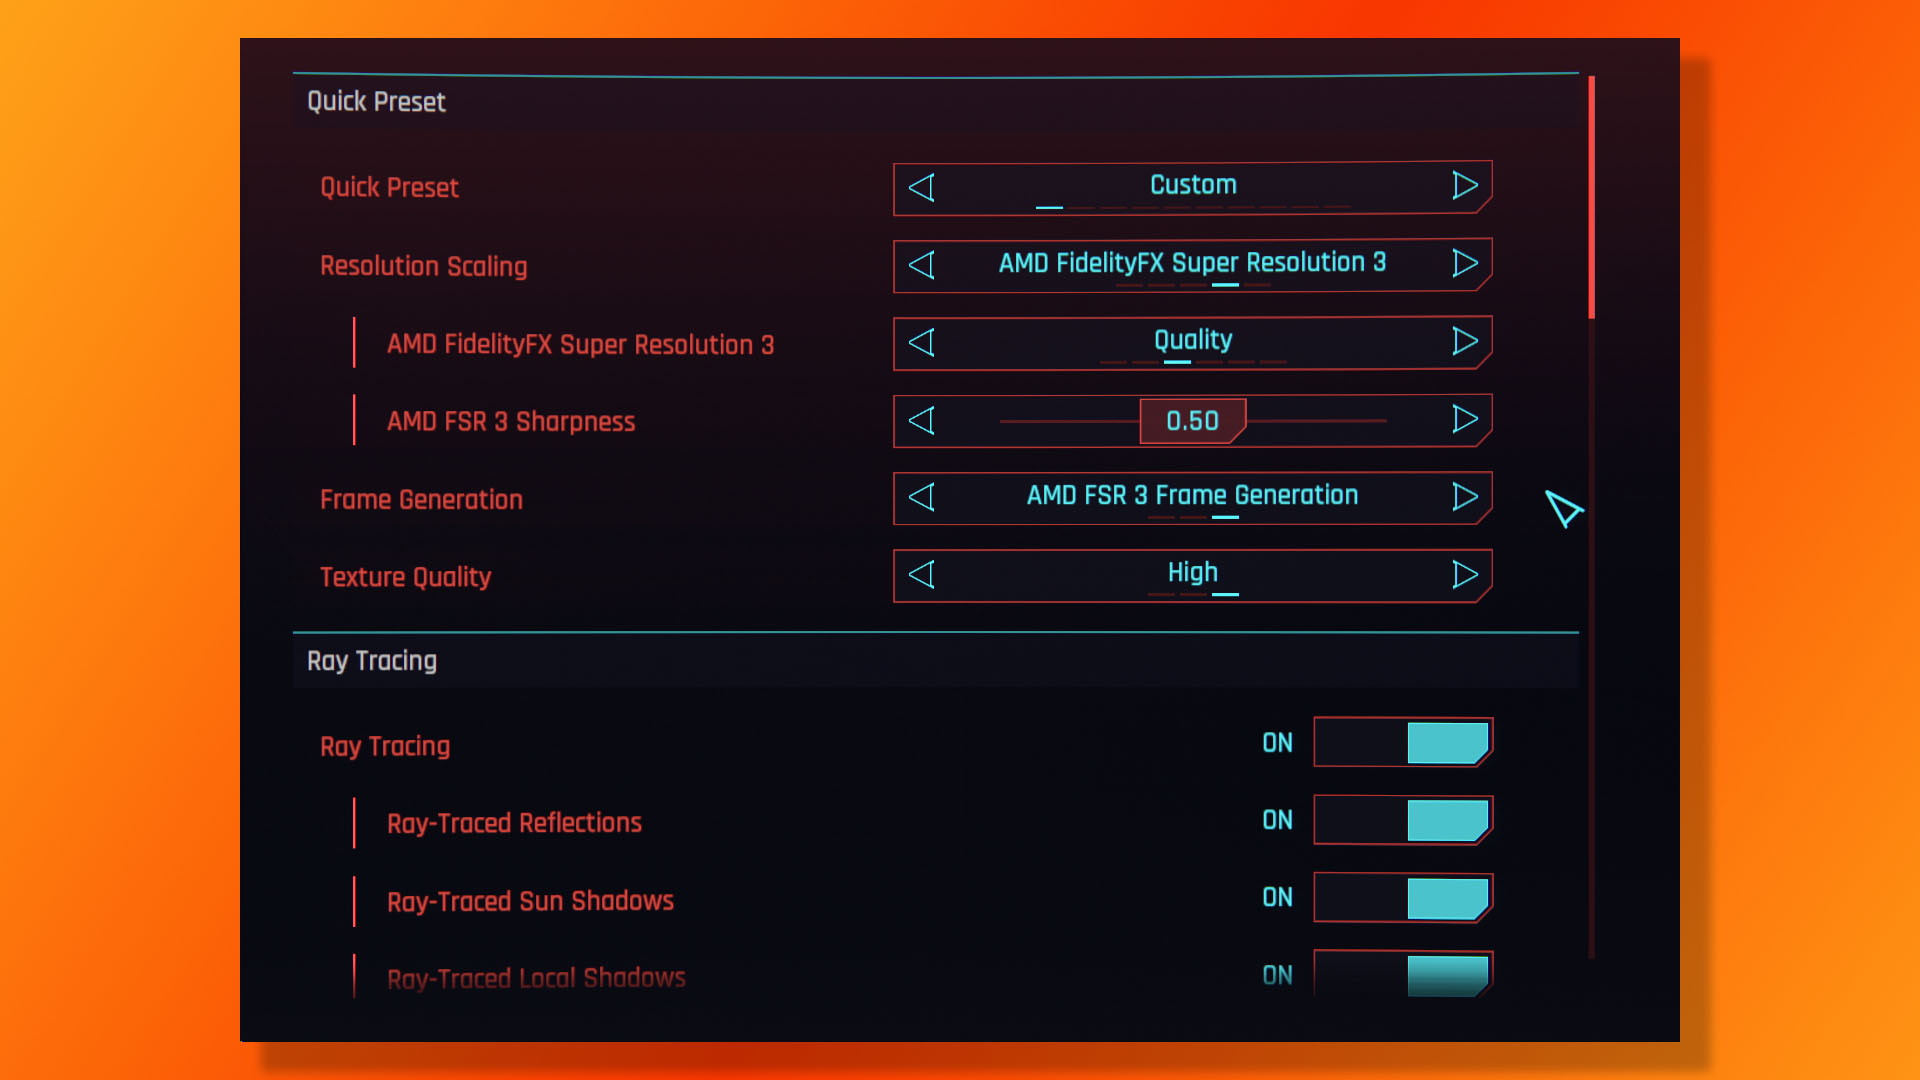
Task: Drag the AMD FSR 3 Sharpness slider
Action: point(1191,419)
